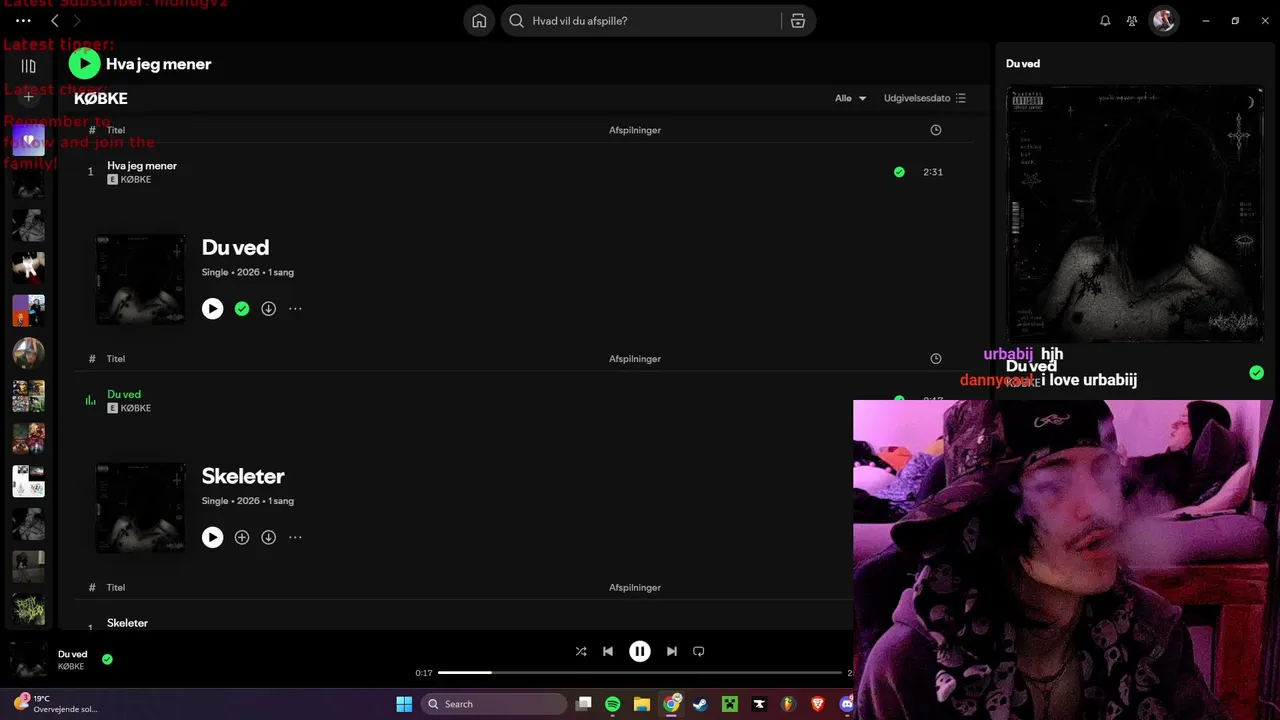1280x720 pixels.
Task: Play the Skeleter single
Action: [212, 538]
